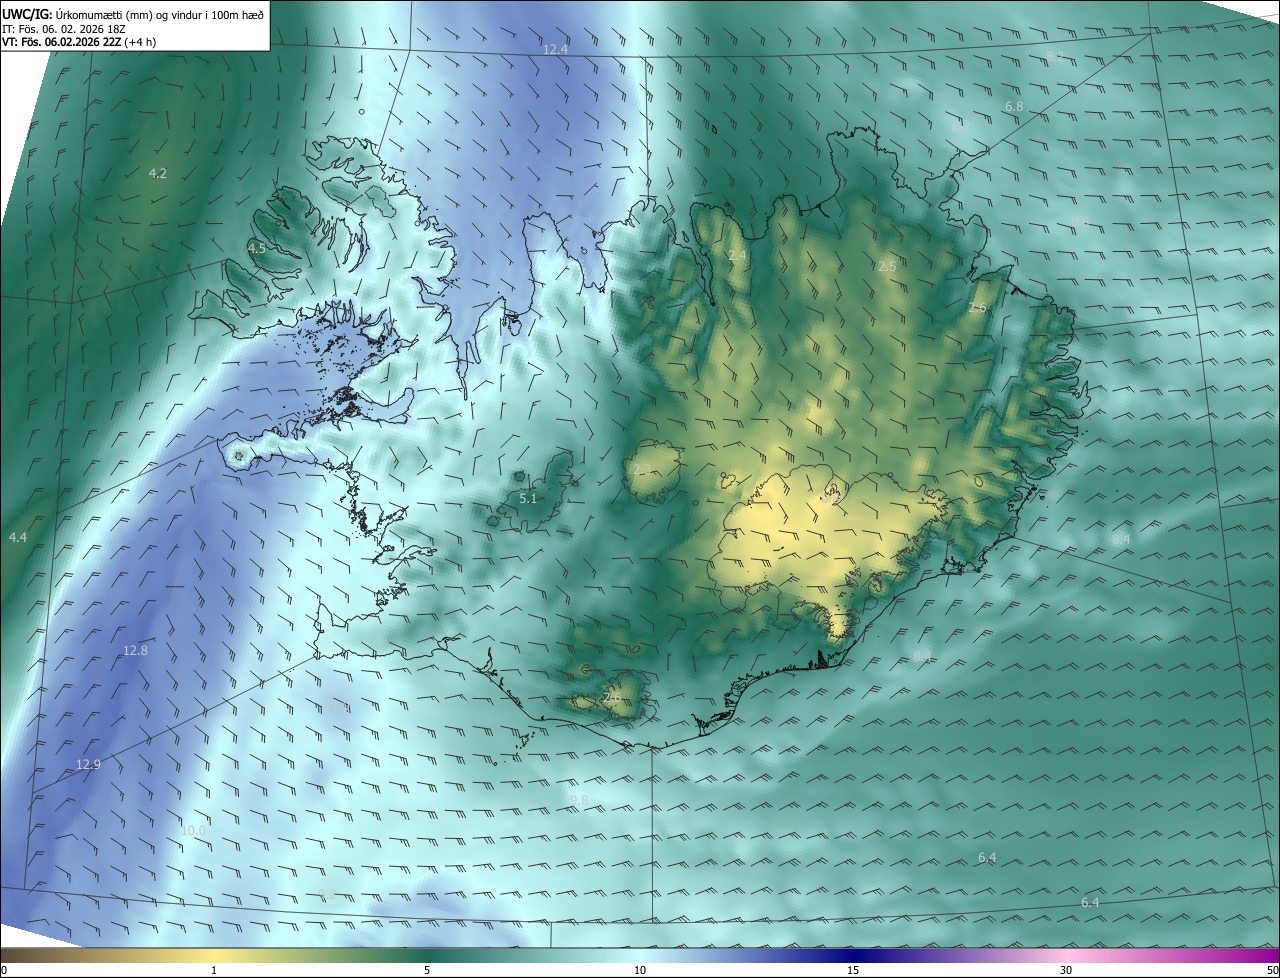Click the 2.3 value on the glacier
1280x978 pixels.
pos(642,469)
